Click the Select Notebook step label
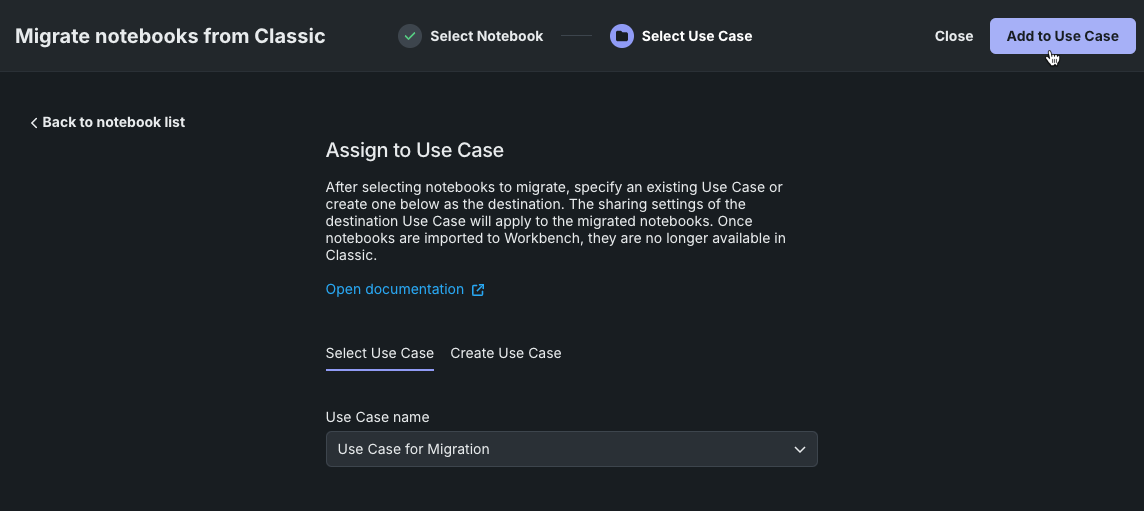The image size is (1144, 511). (x=486, y=36)
